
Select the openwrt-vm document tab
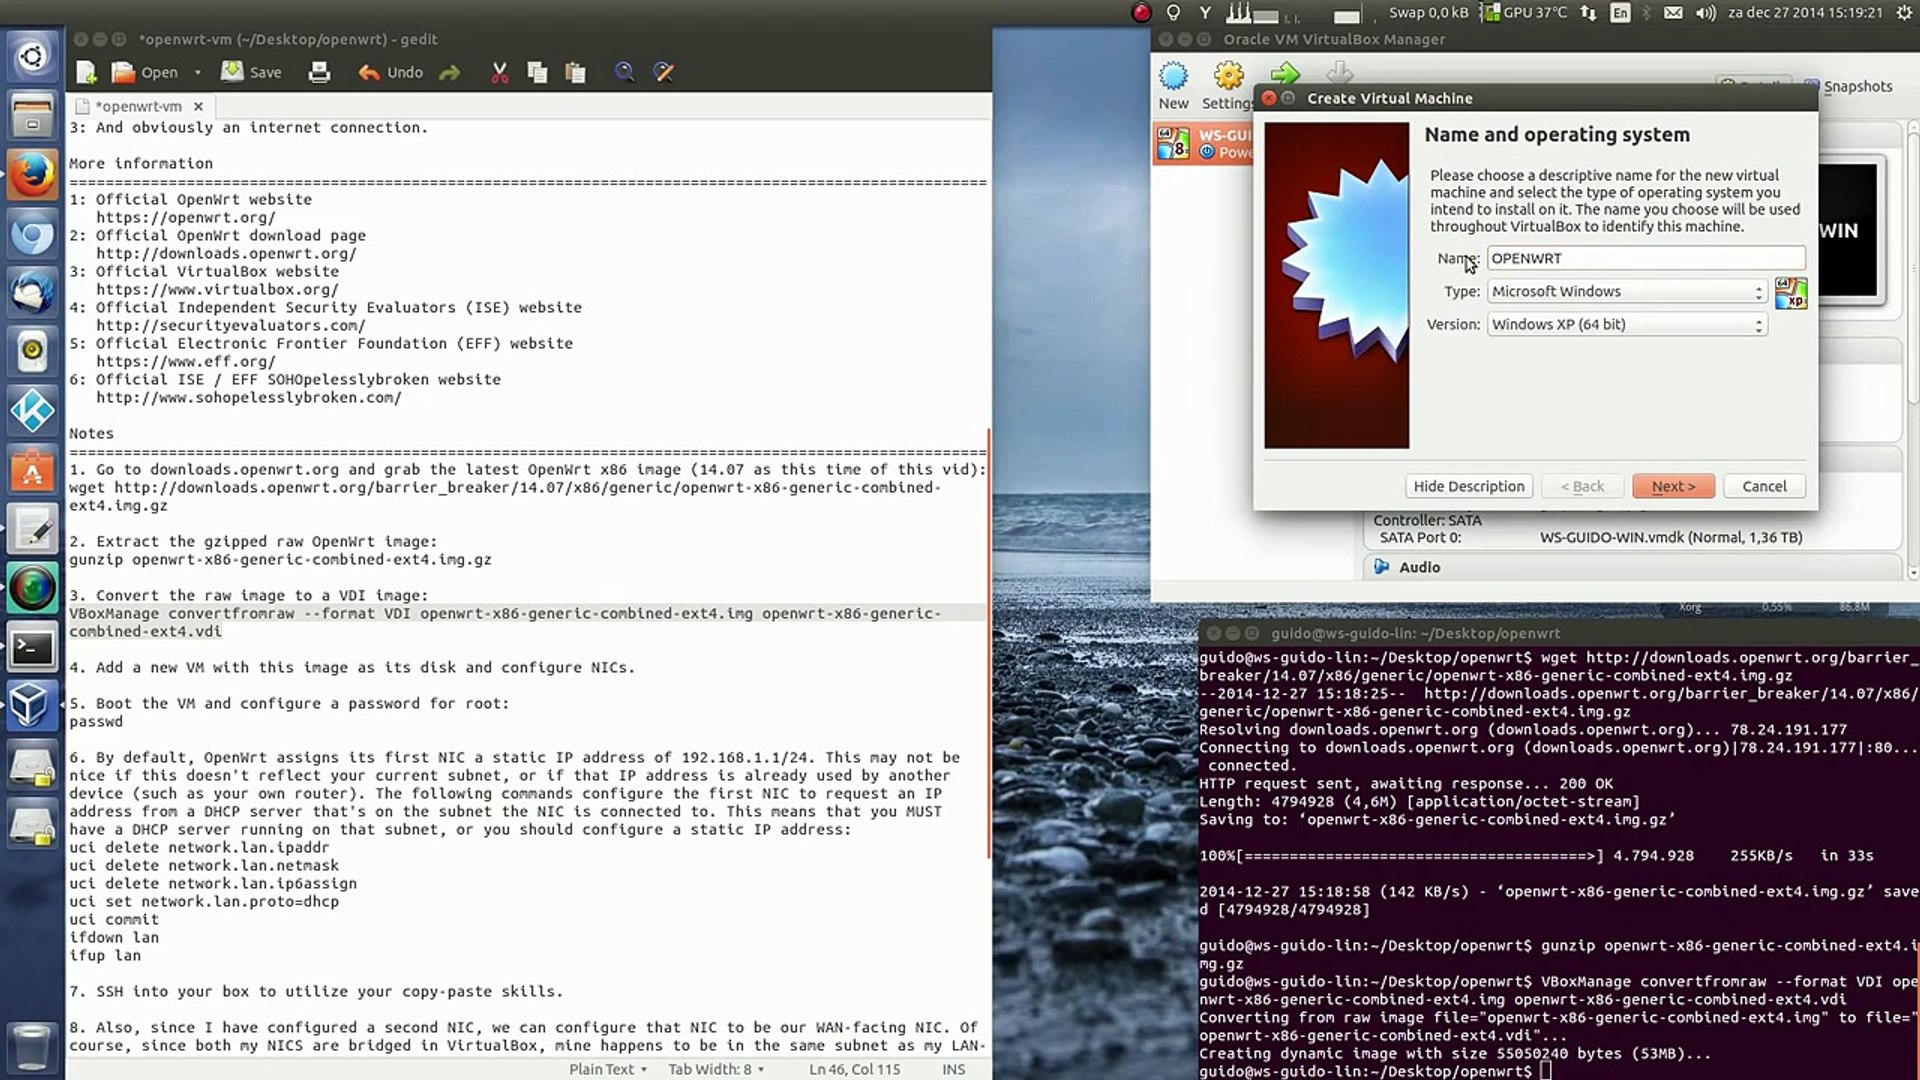click(138, 106)
